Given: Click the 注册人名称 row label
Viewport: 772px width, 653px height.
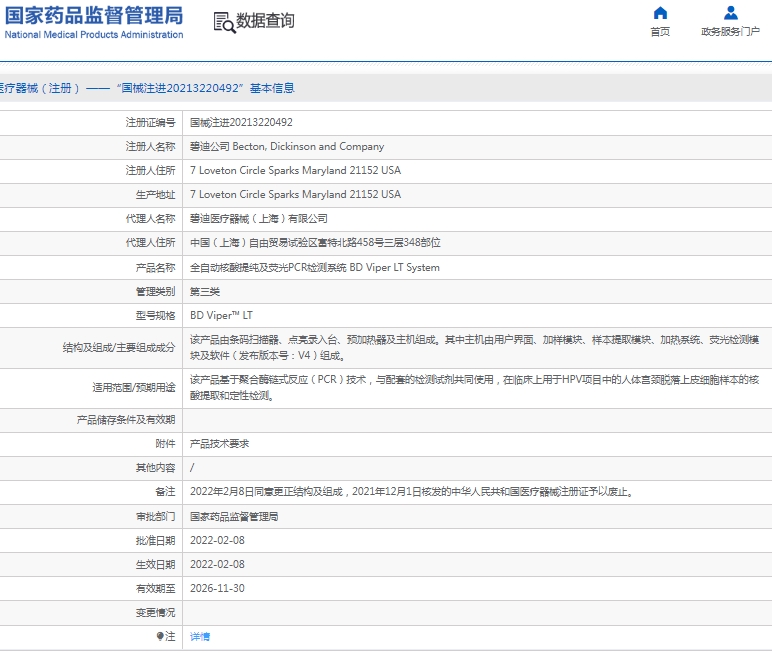Looking at the screenshot, I should [150, 146].
